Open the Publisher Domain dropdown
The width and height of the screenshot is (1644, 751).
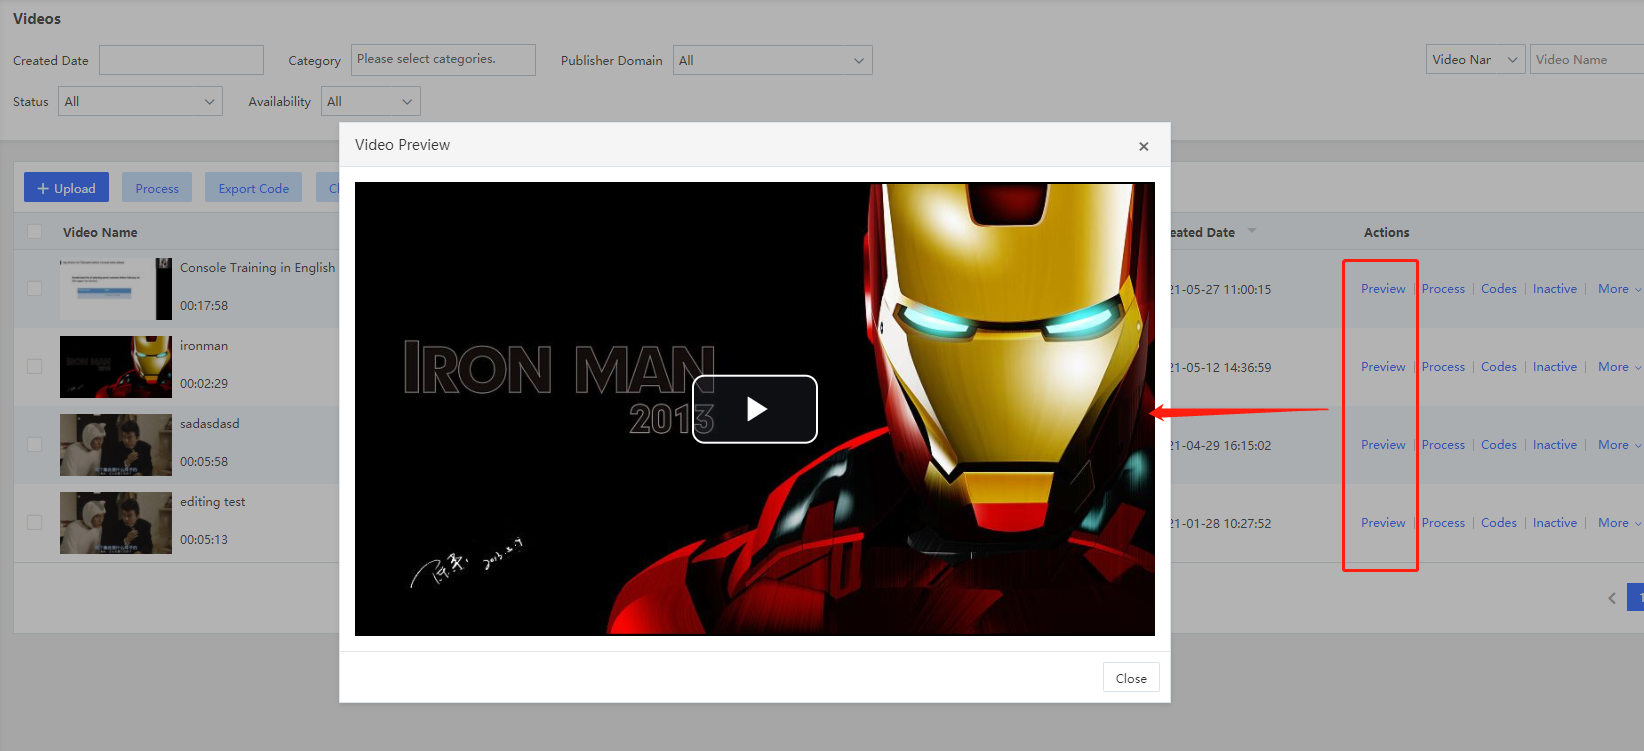coord(772,60)
